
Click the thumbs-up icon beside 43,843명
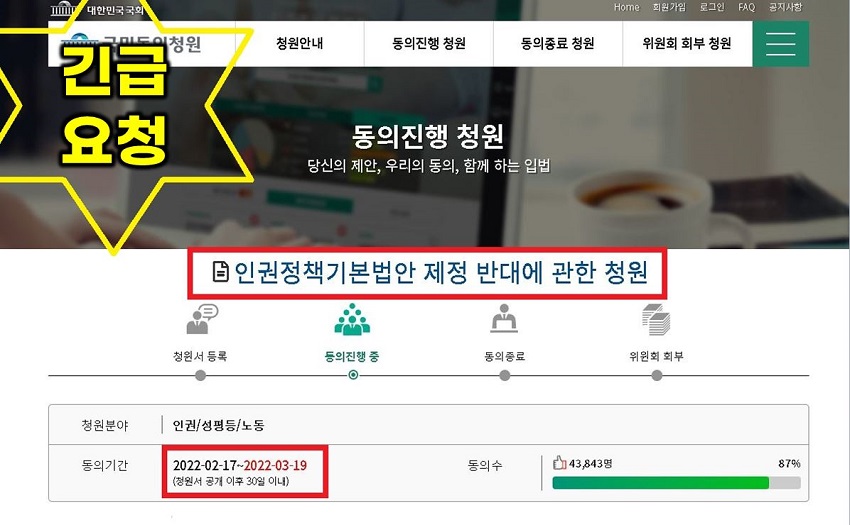click(559, 463)
